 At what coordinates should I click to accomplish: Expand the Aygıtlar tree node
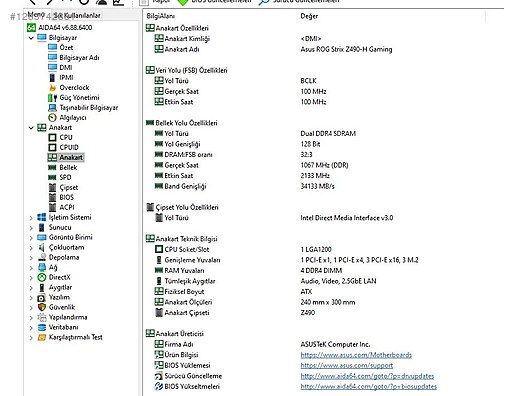pyautogui.click(x=31, y=288)
